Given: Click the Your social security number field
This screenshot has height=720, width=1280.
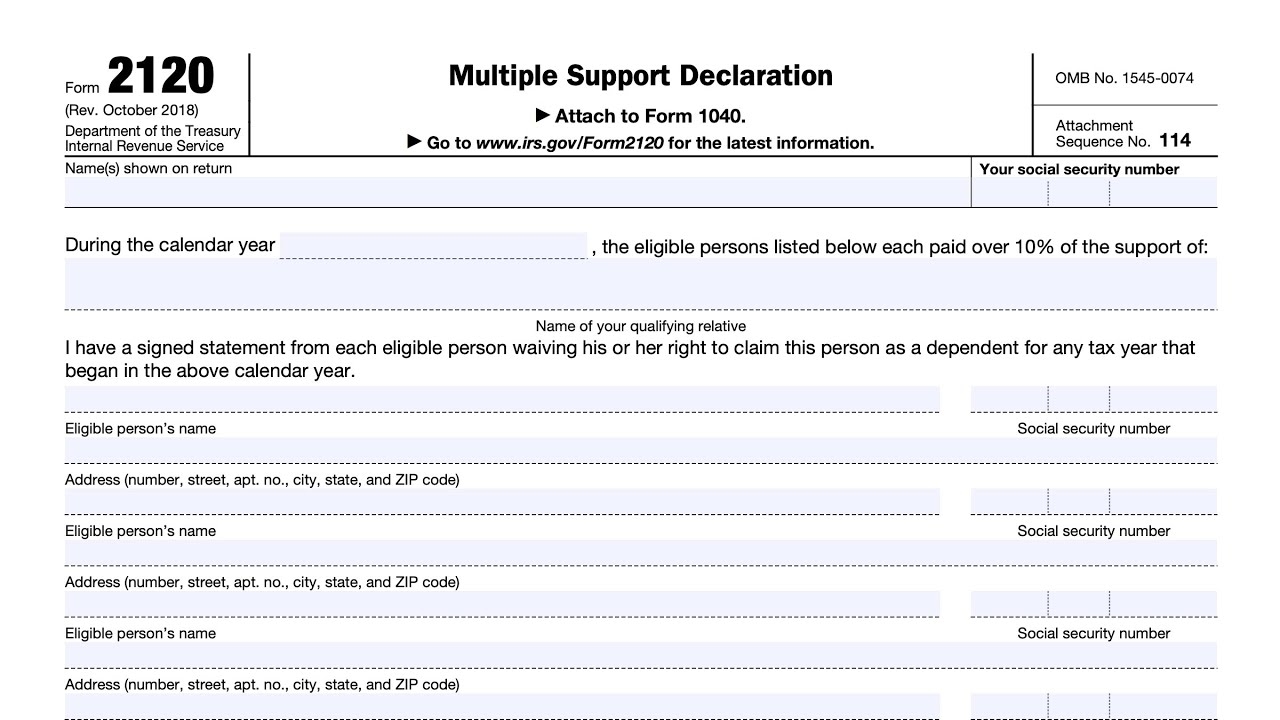Looking at the screenshot, I should pos(1094,192).
